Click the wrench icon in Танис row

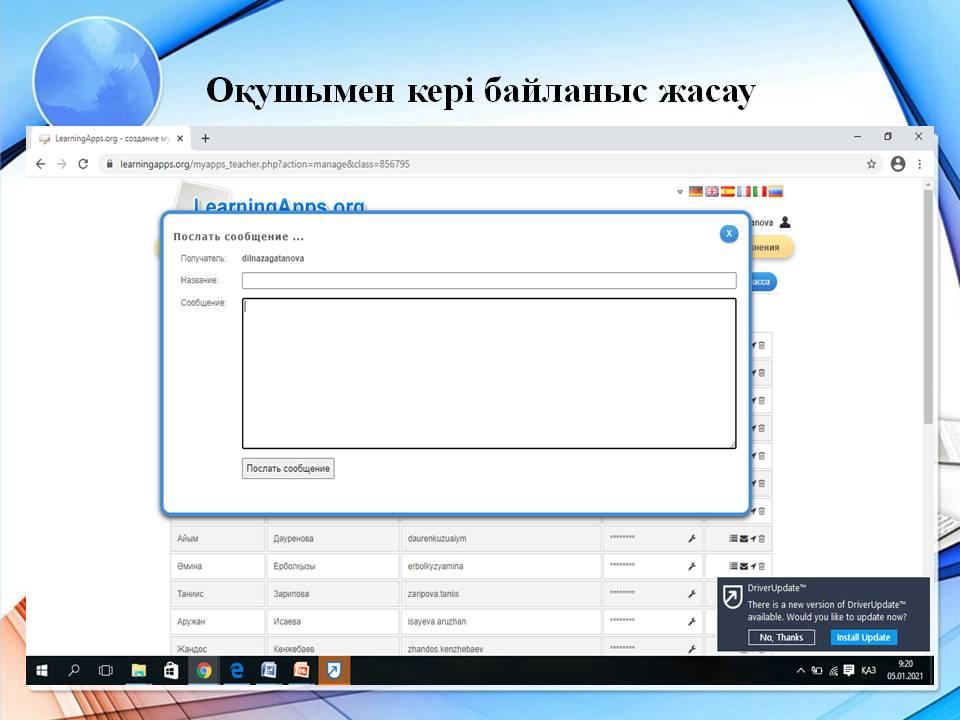coord(692,594)
